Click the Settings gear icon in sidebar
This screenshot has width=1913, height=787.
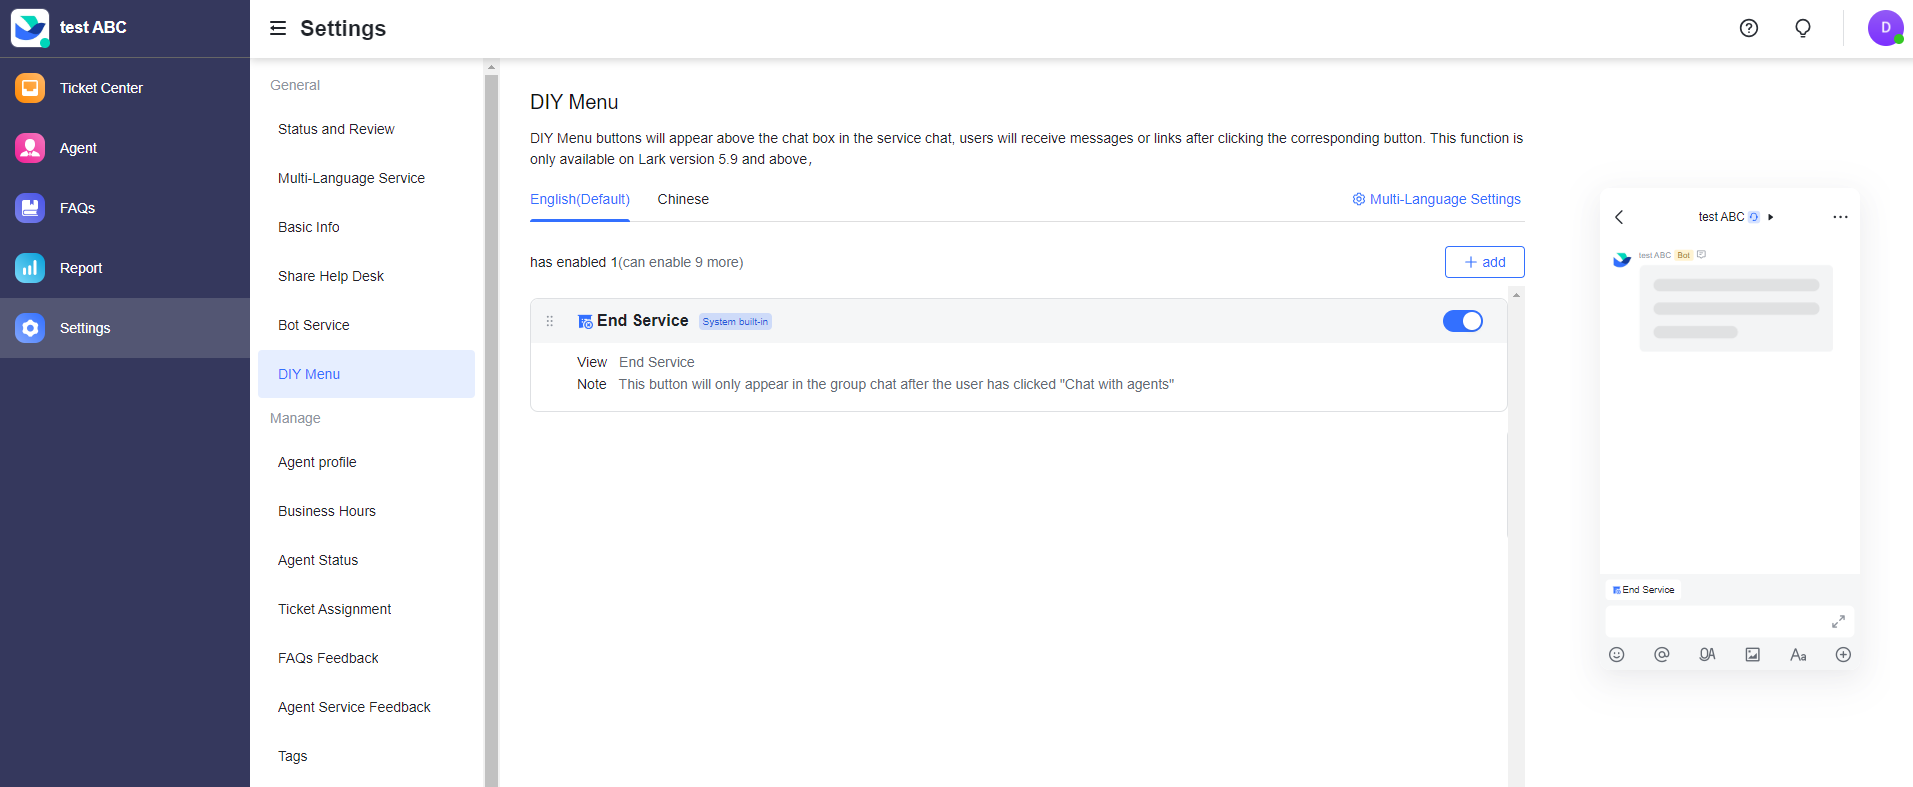click(30, 328)
